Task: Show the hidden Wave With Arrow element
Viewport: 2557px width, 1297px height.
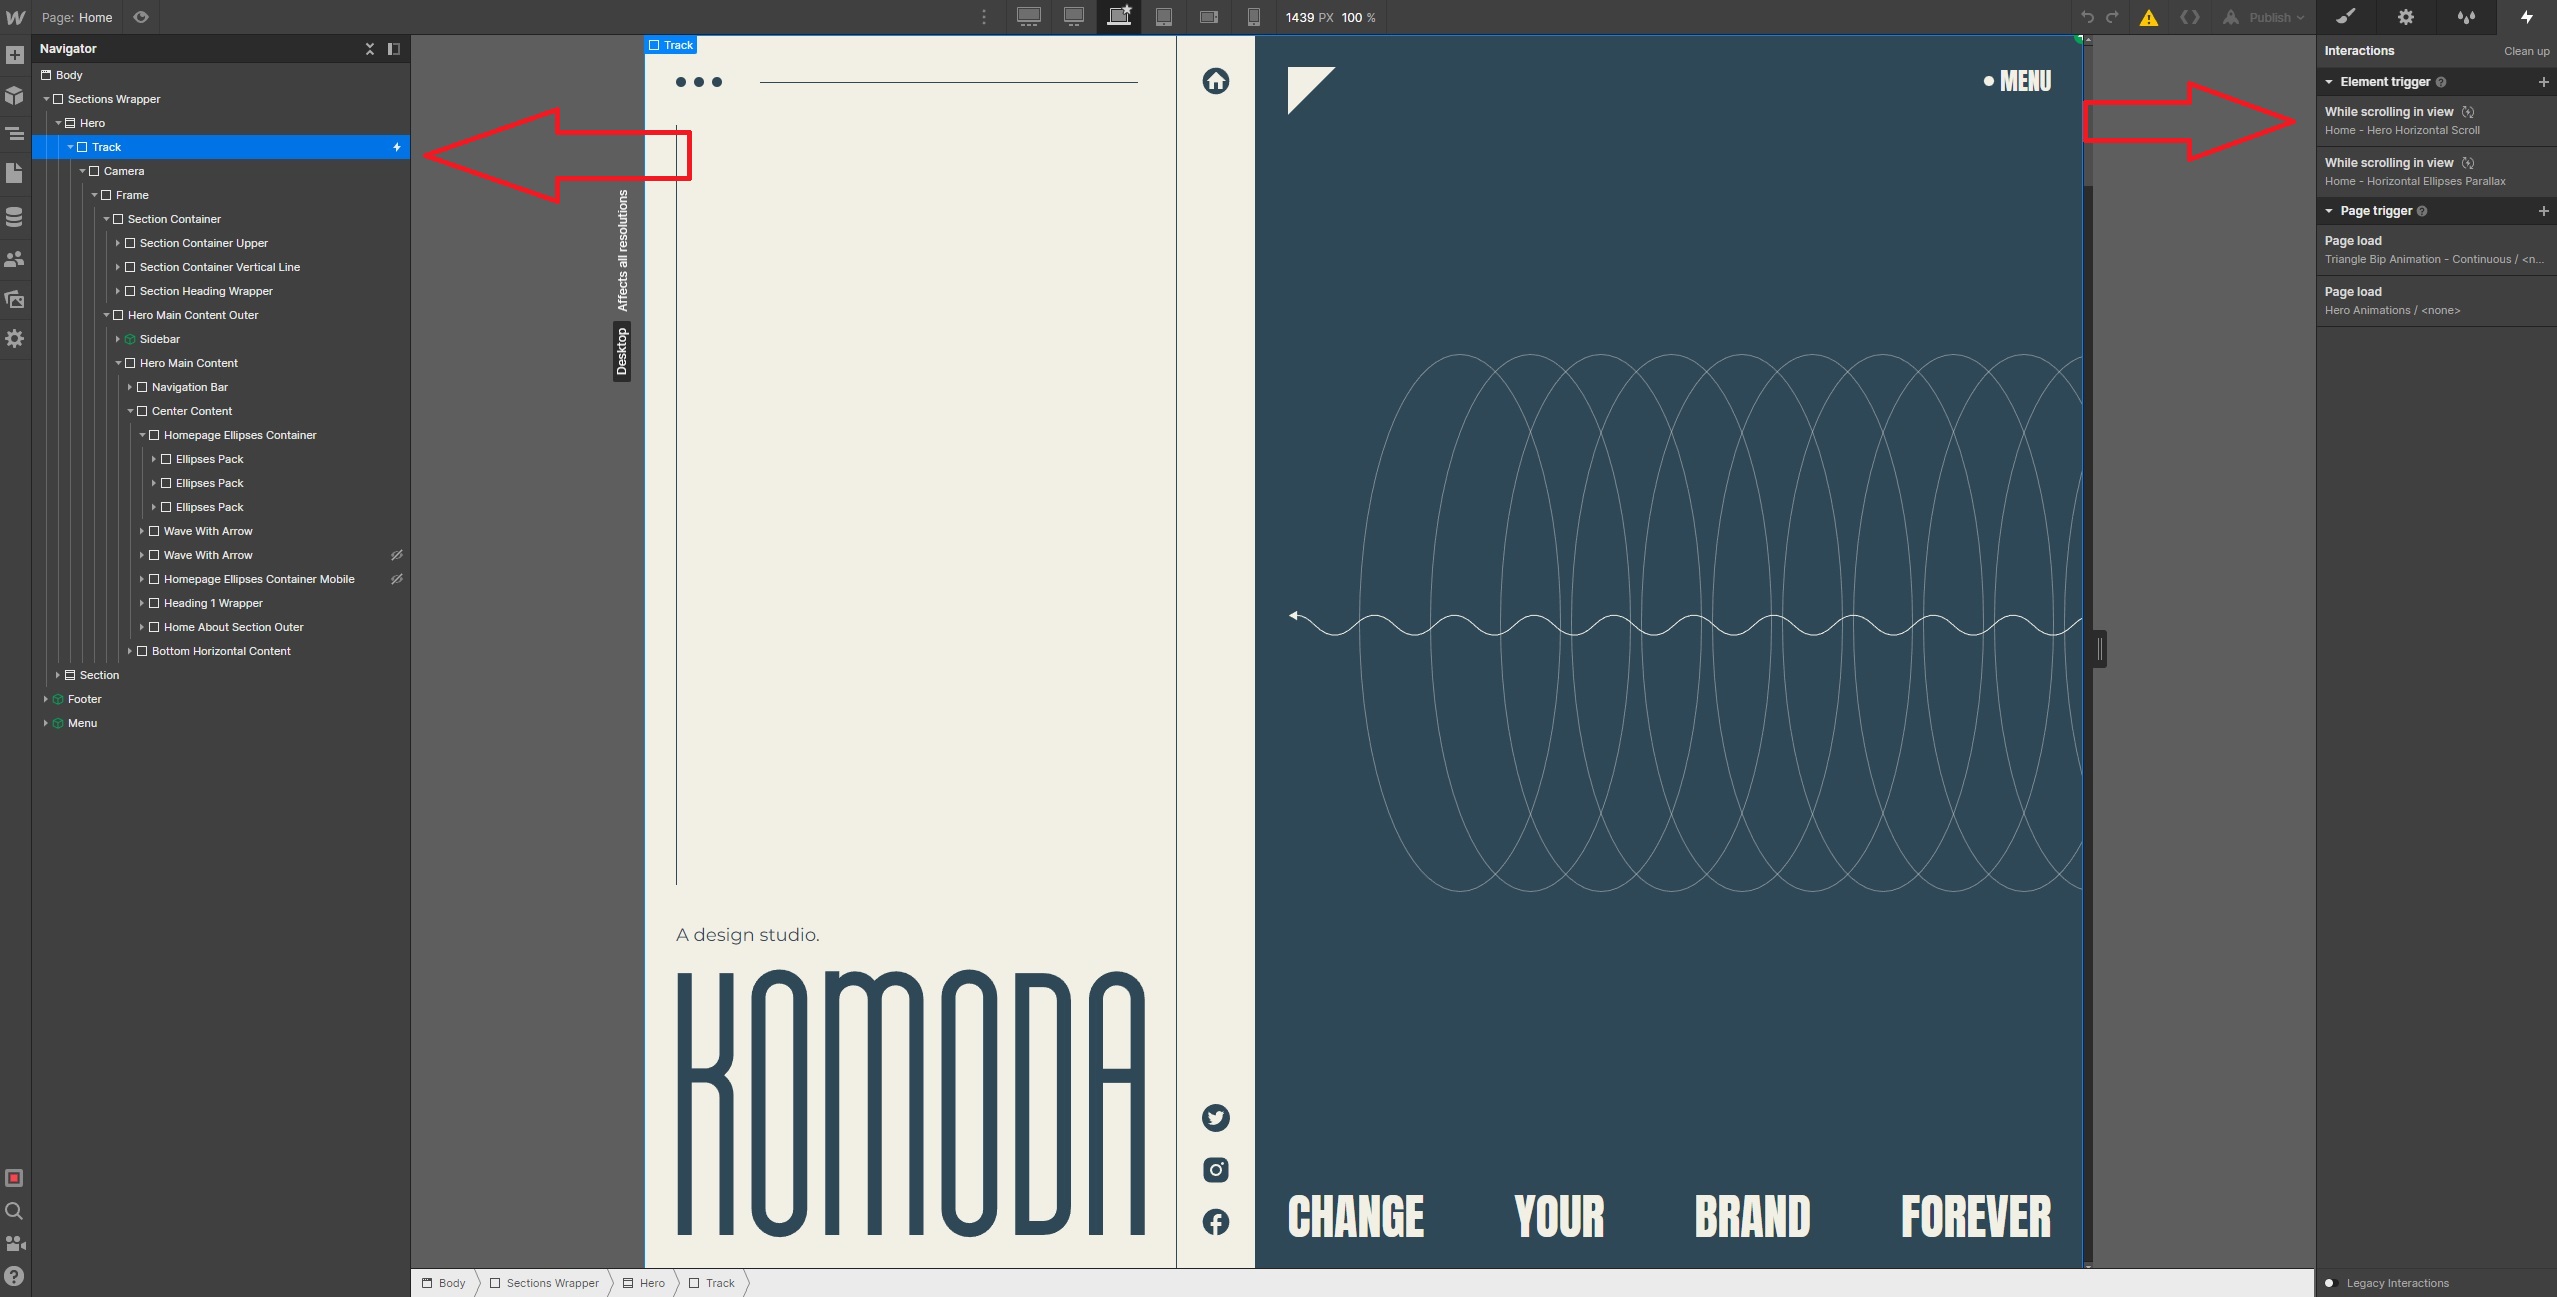Action: 397,555
